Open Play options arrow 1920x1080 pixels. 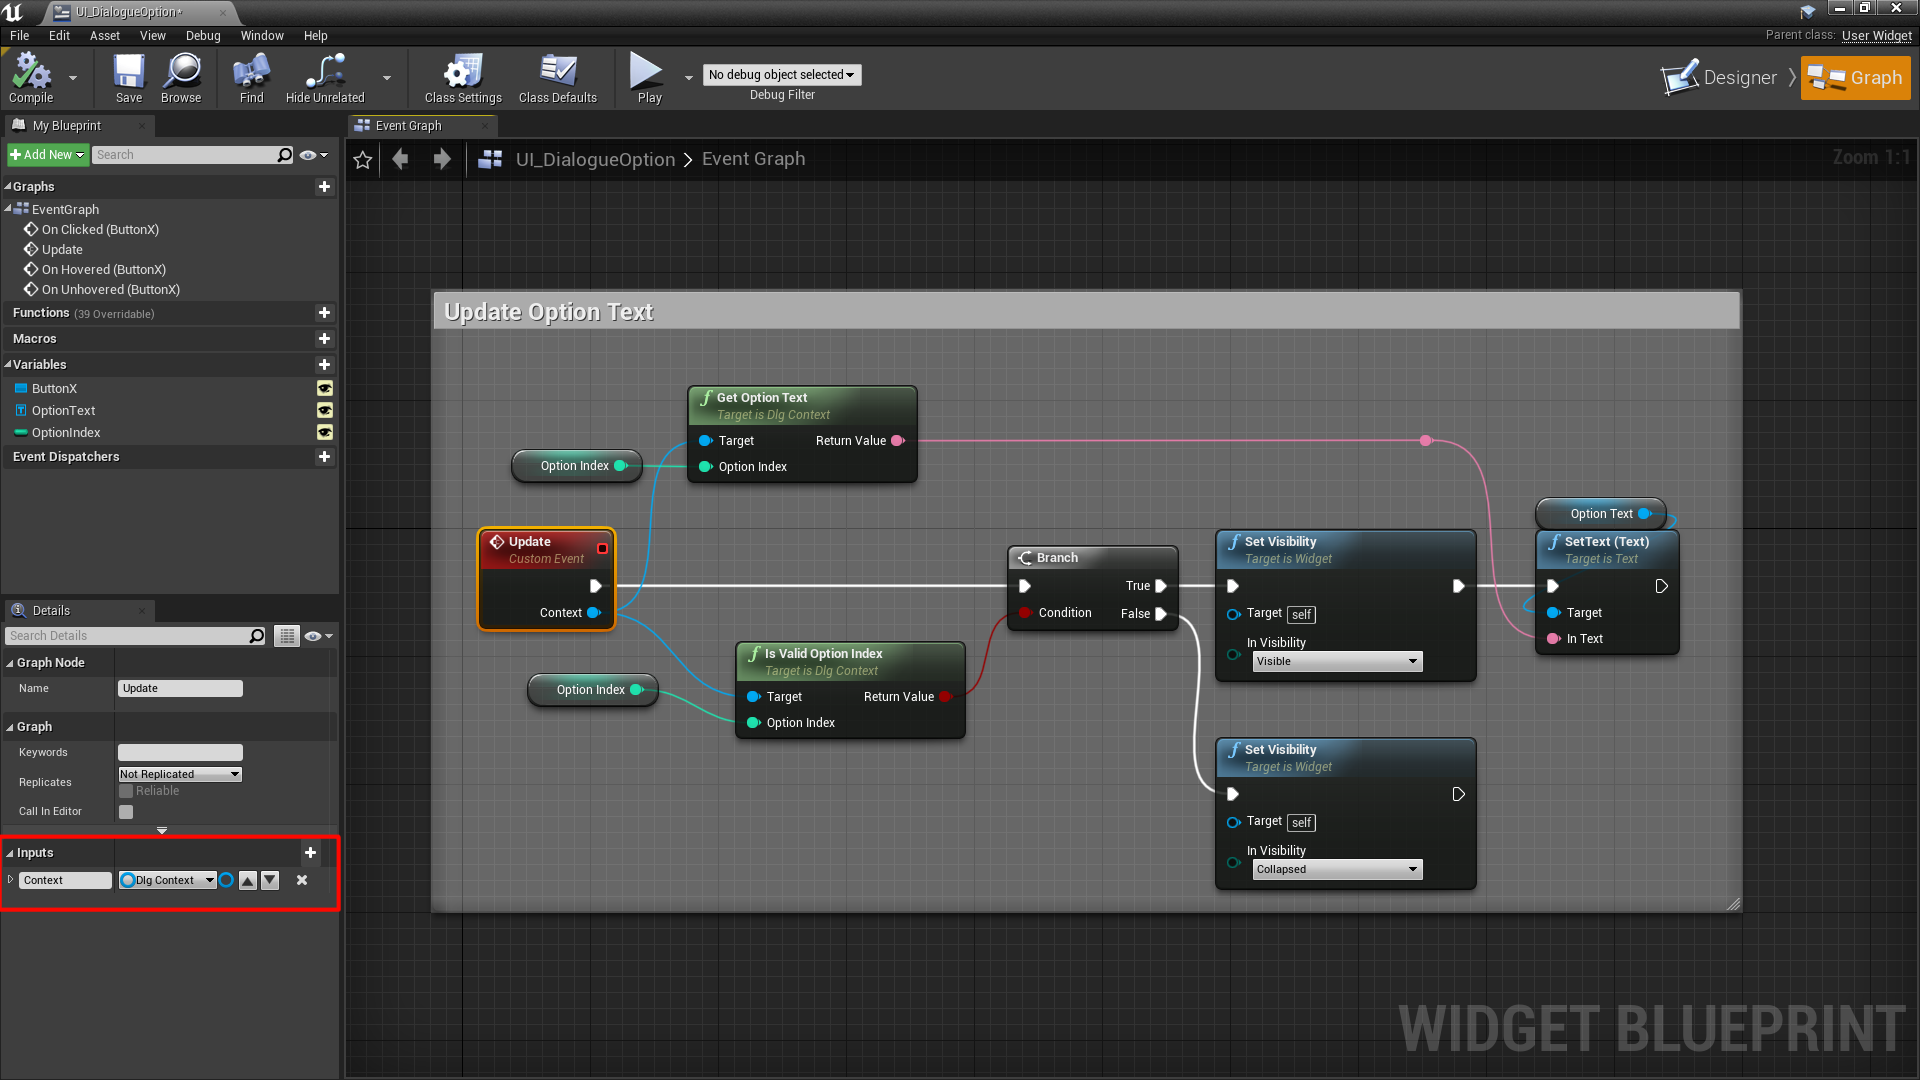pyautogui.click(x=688, y=78)
